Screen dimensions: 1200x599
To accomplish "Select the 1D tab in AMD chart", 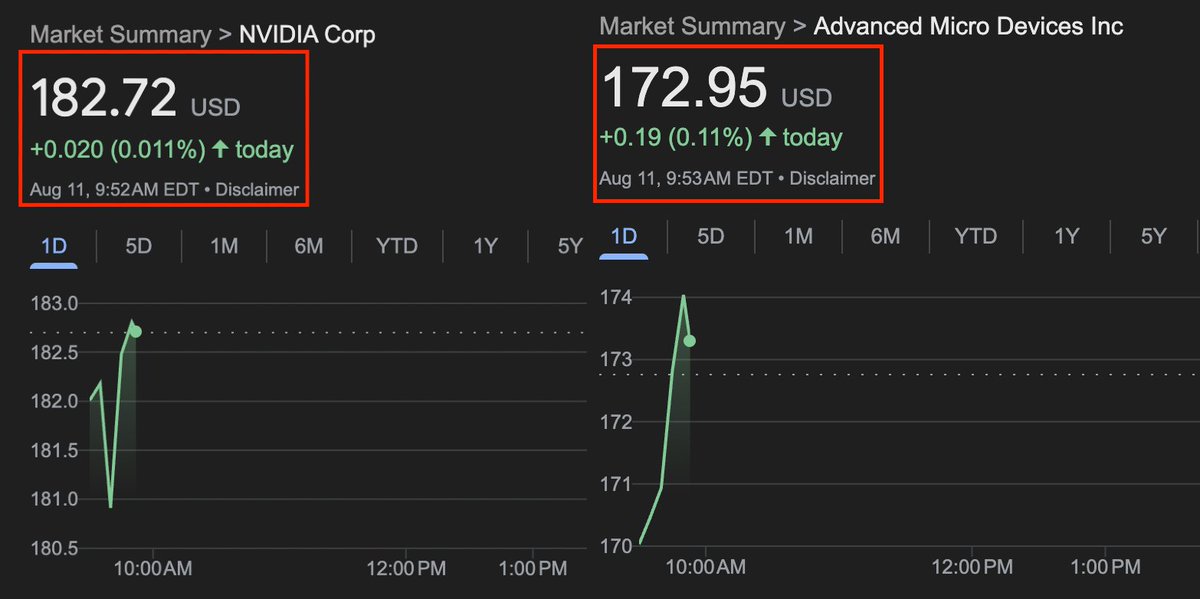I will tap(624, 236).
